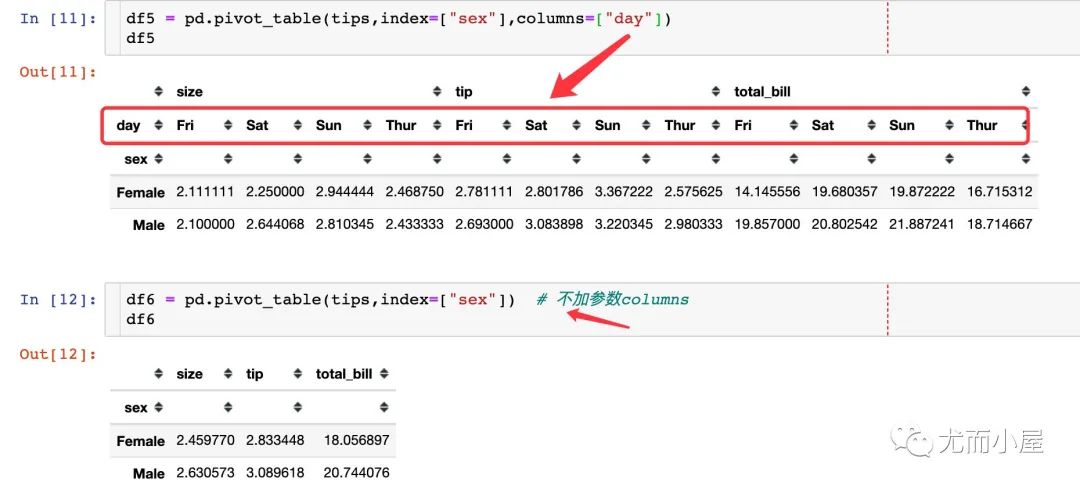
Task: Select cell value 2.630573 in Out[12]
Action: 205,474
